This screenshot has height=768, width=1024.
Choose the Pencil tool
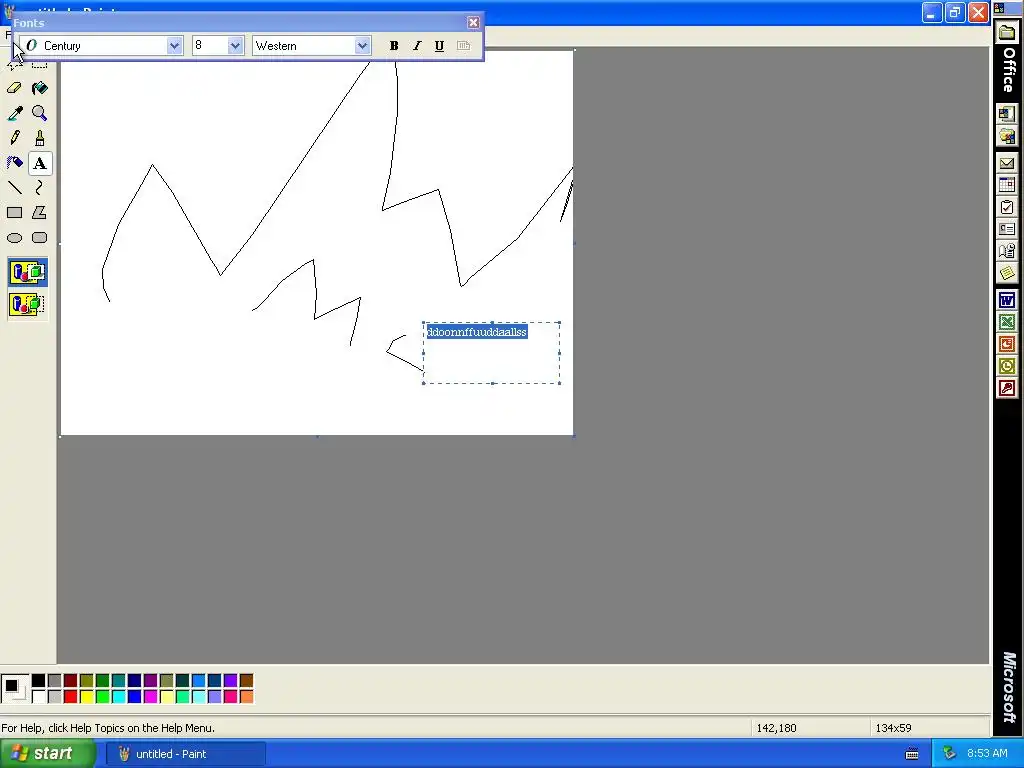point(14,138)
